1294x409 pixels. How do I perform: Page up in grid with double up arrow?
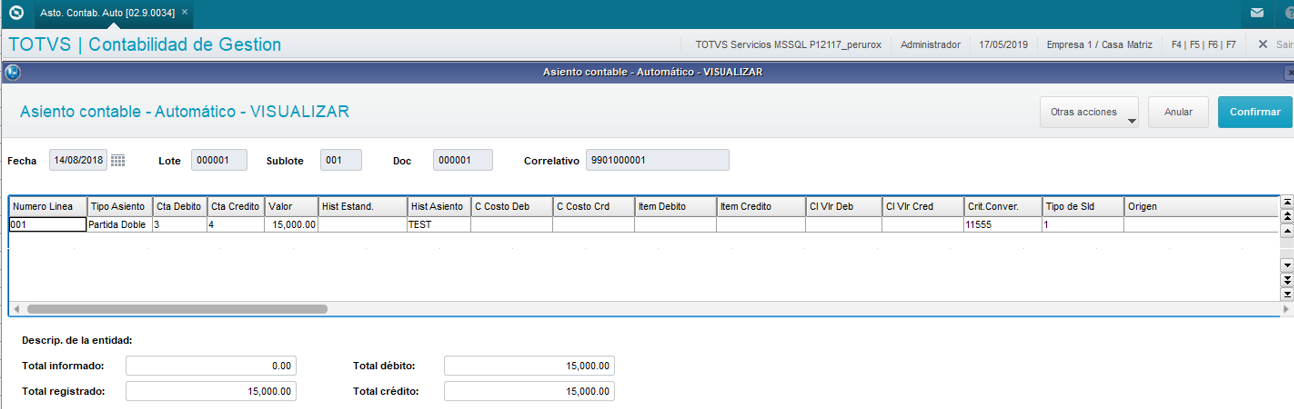tap(1287, 217)
